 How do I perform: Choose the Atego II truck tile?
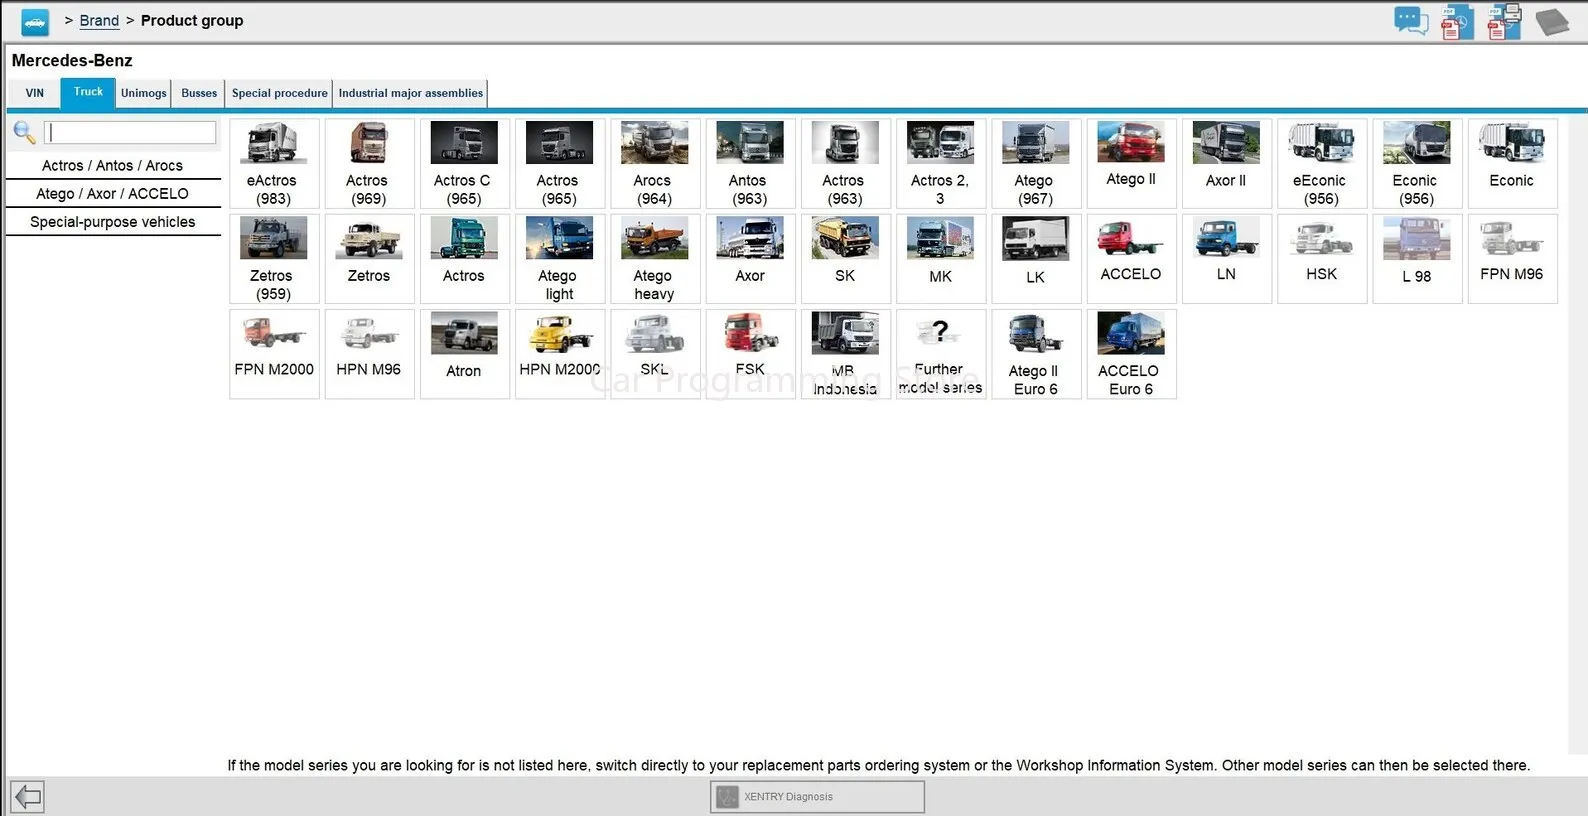click(x=1131, y=163)
